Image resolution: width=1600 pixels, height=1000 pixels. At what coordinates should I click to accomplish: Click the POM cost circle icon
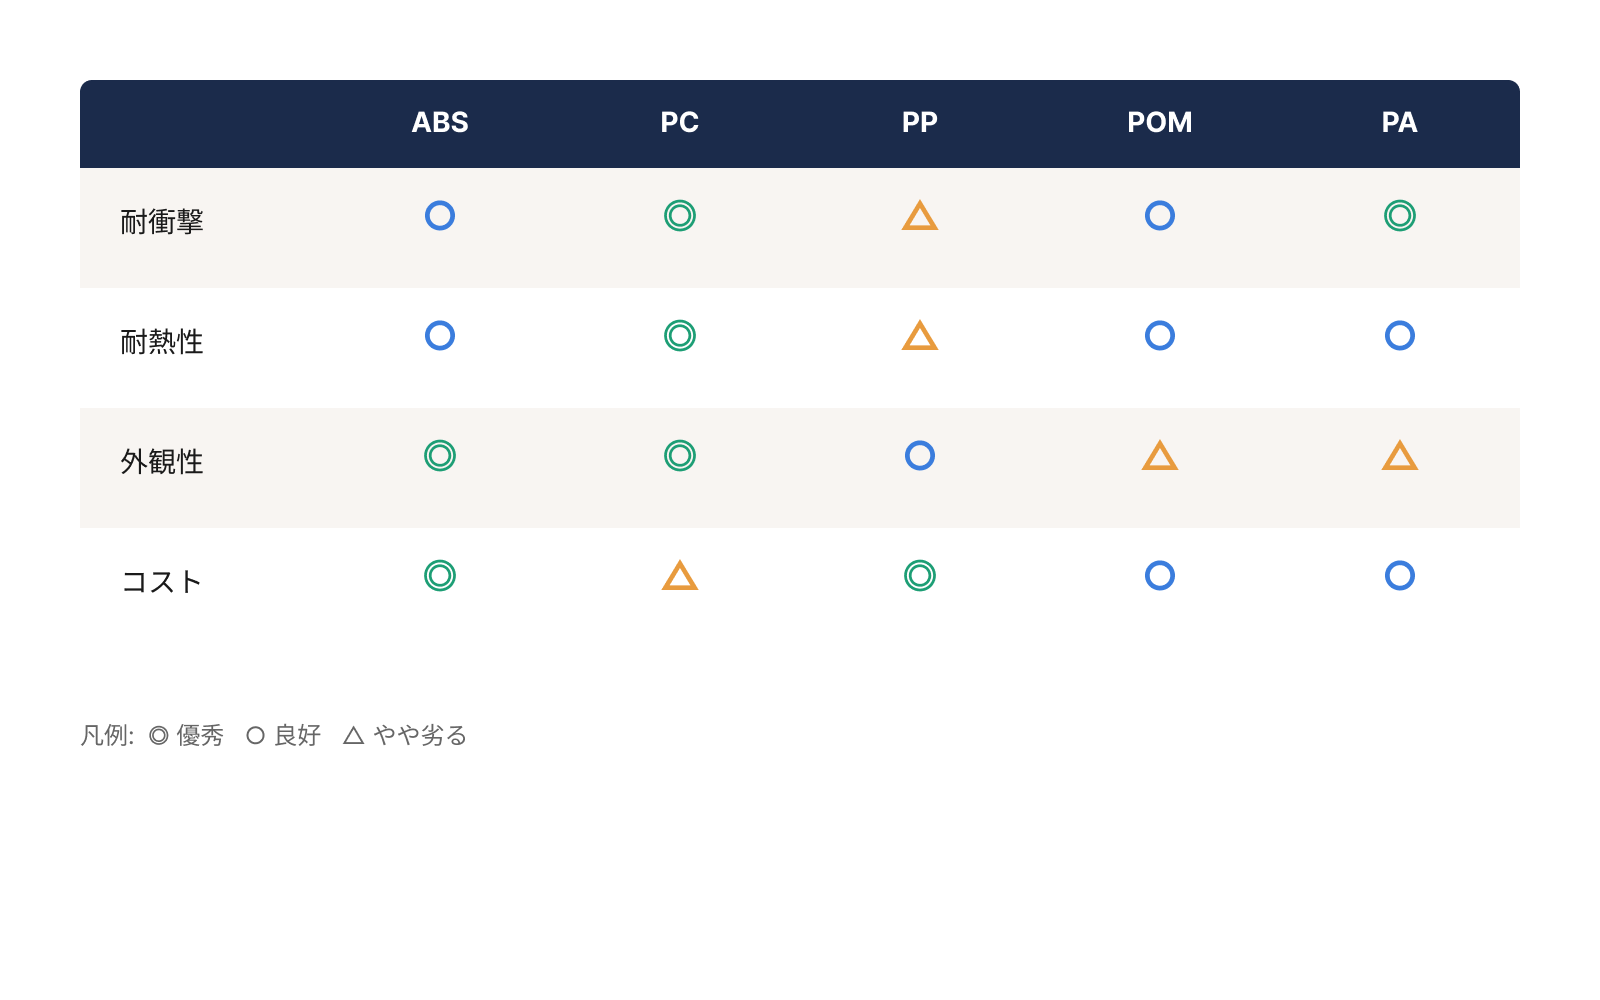point(1160,576)
